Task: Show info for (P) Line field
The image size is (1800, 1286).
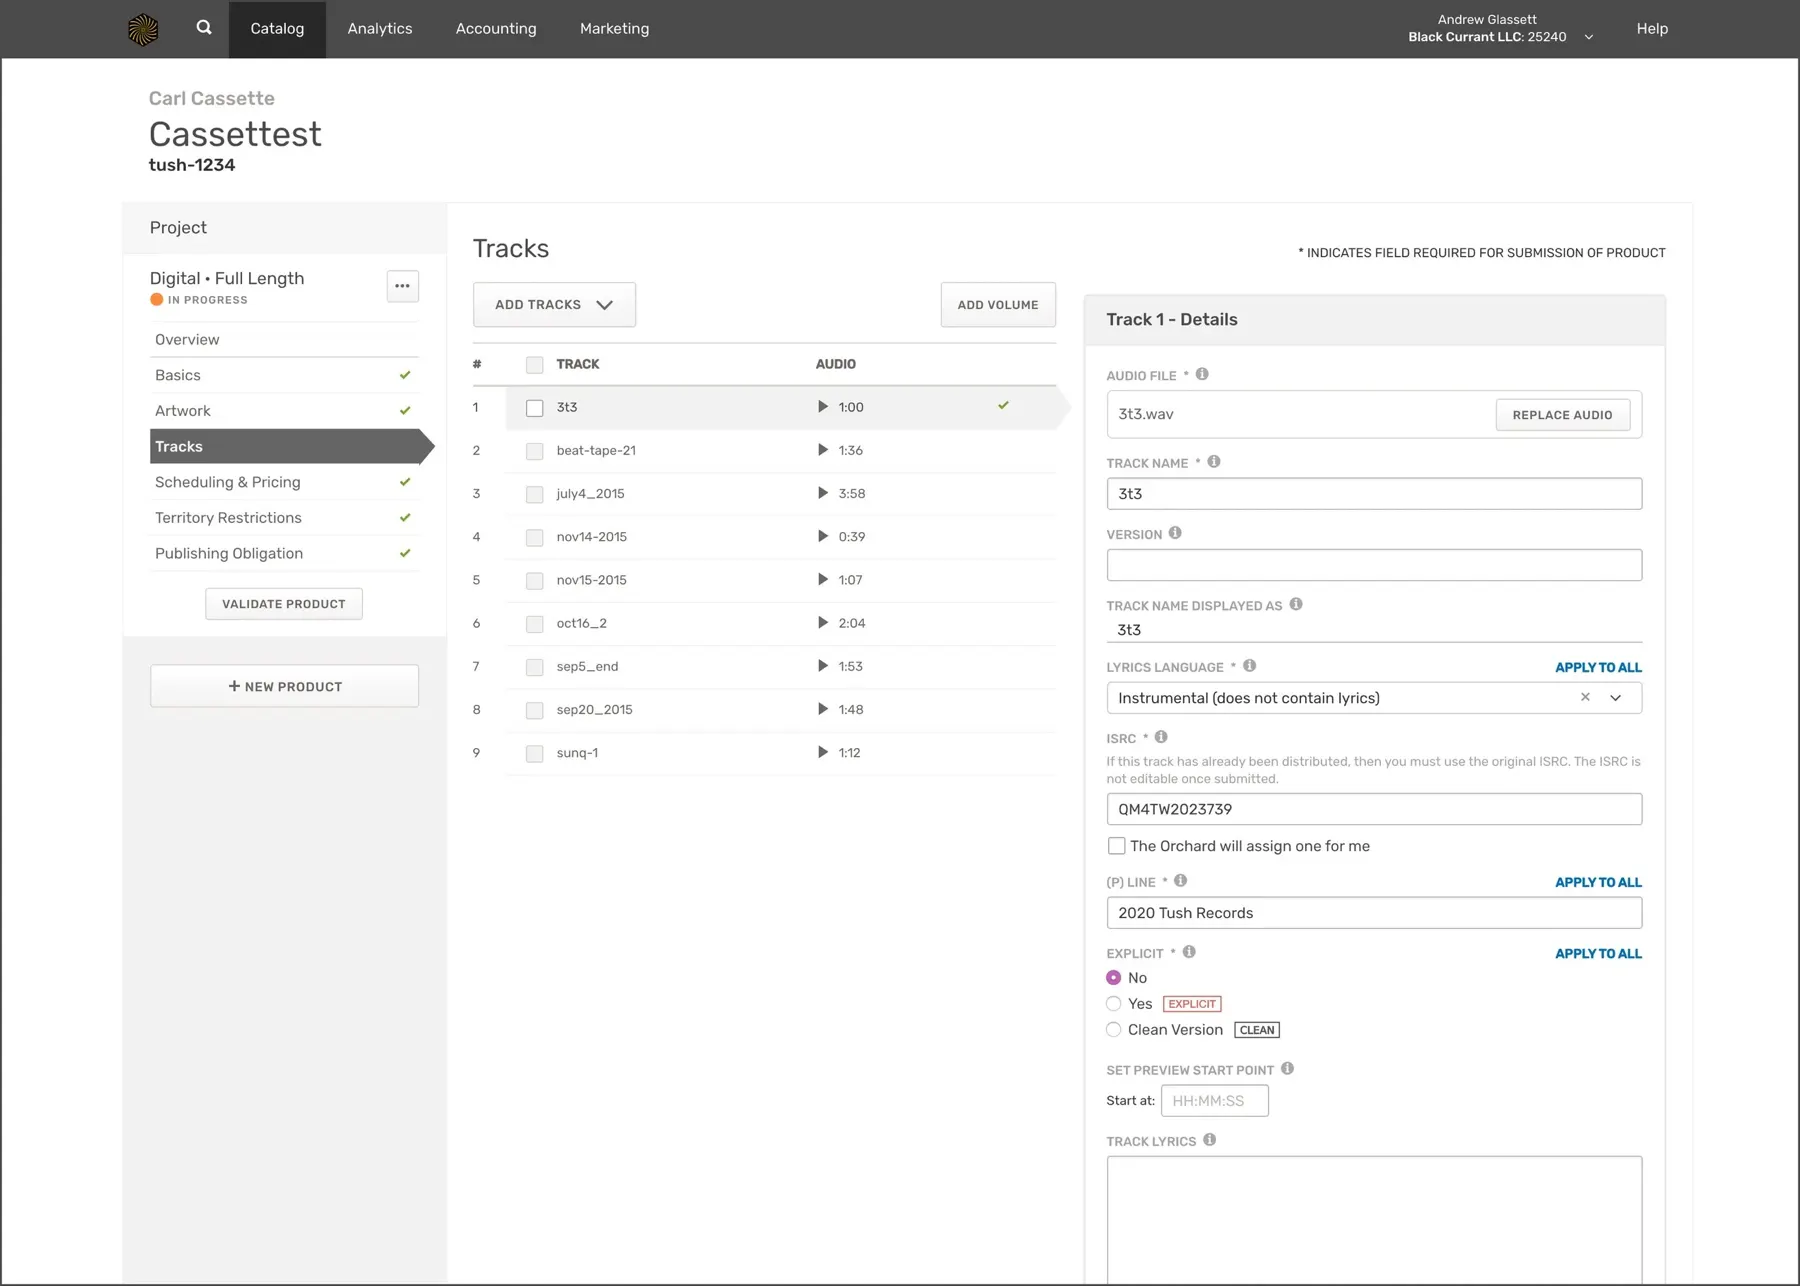Action: [x=1180, y=881]
